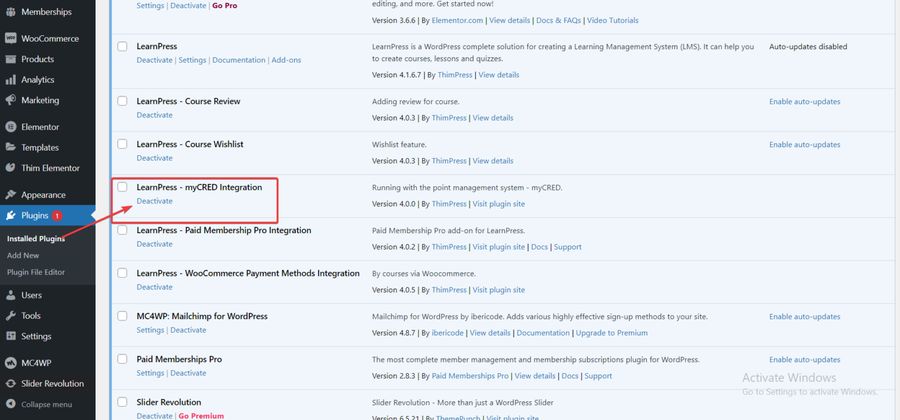Deactivate the WooCommerce Payment Methods Integration plugin
The height and width of the screenshot is (420, 900).
coord(154,287)
